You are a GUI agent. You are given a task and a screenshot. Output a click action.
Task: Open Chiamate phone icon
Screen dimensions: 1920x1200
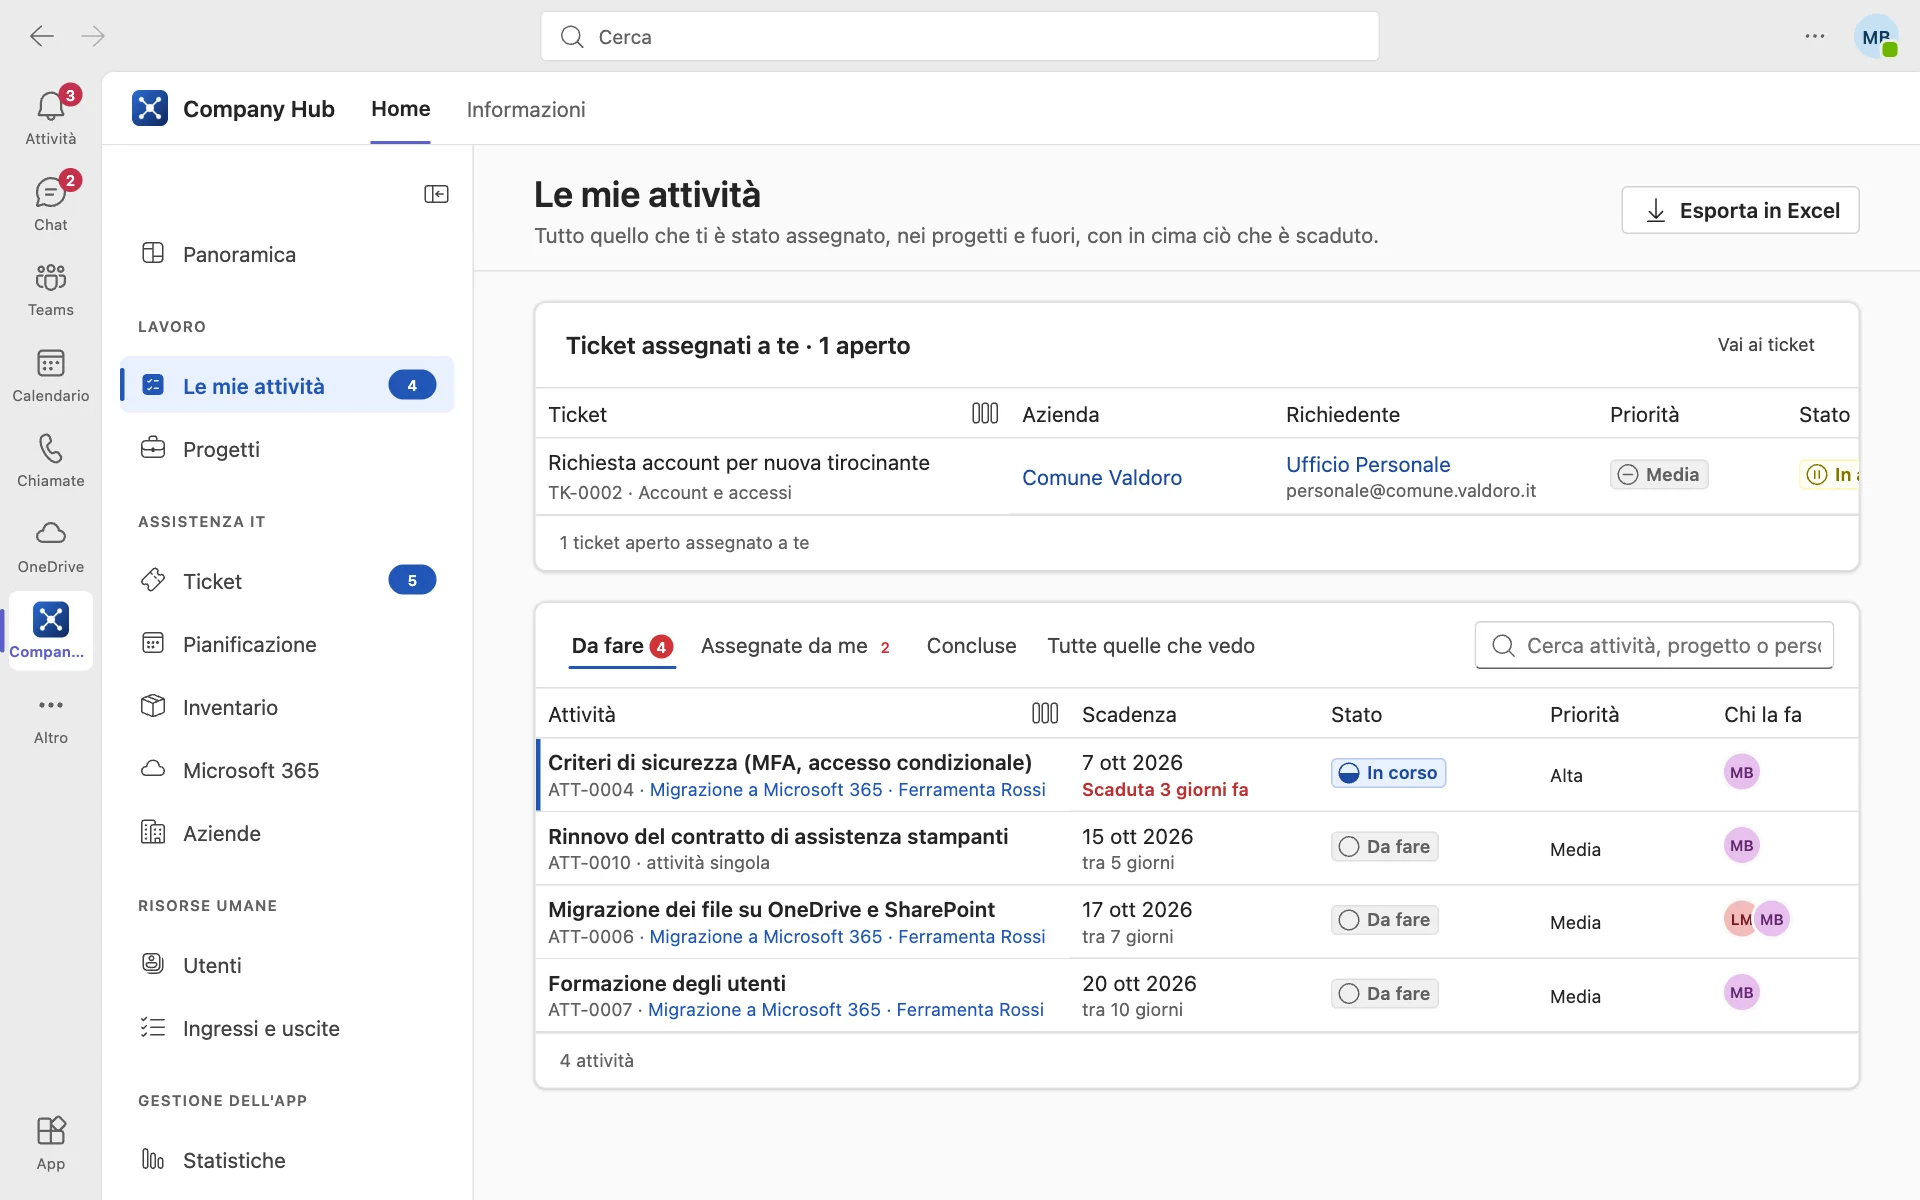pos(50,460)
